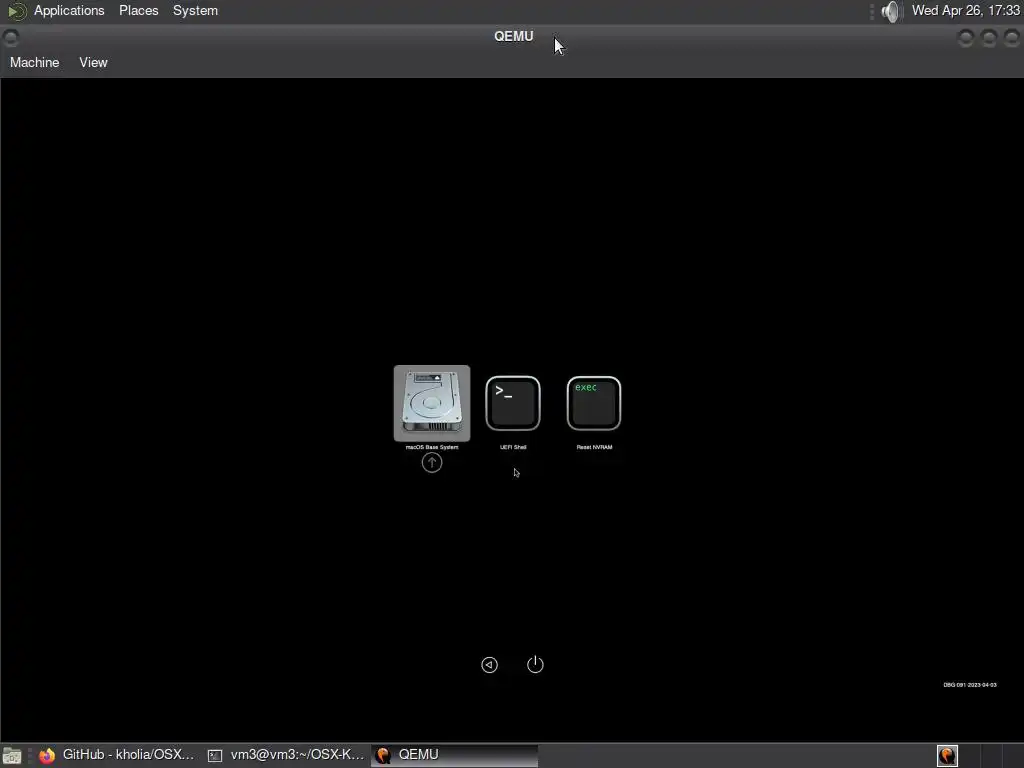
Task: Click the macOS Base System label
Action: pos(432,447)
